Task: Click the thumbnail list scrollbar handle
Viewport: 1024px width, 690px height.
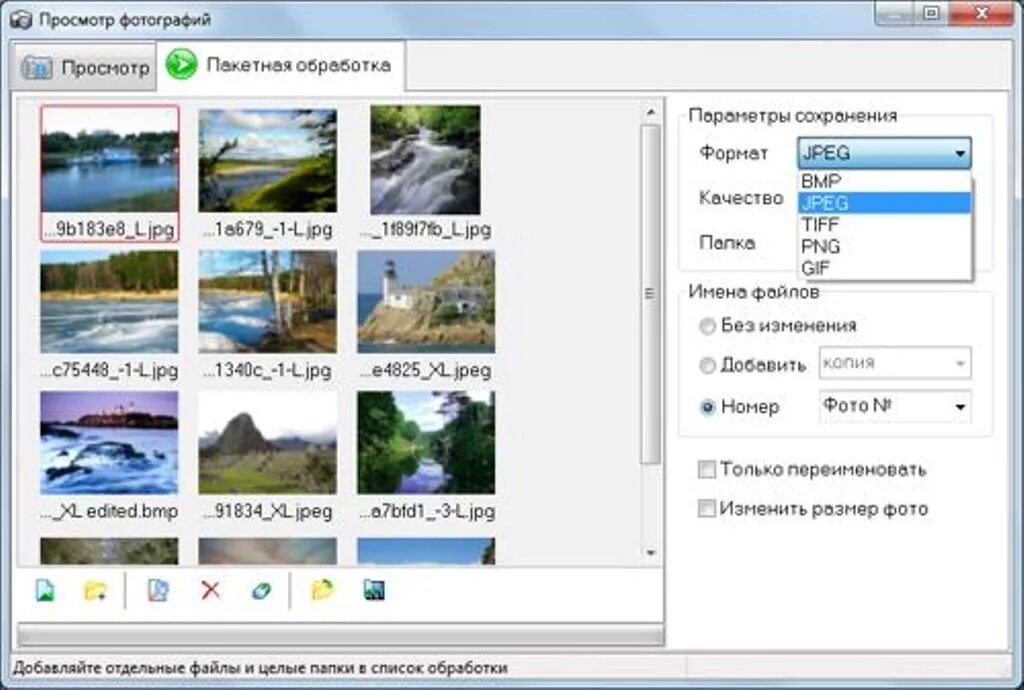Action: [650, 294]
